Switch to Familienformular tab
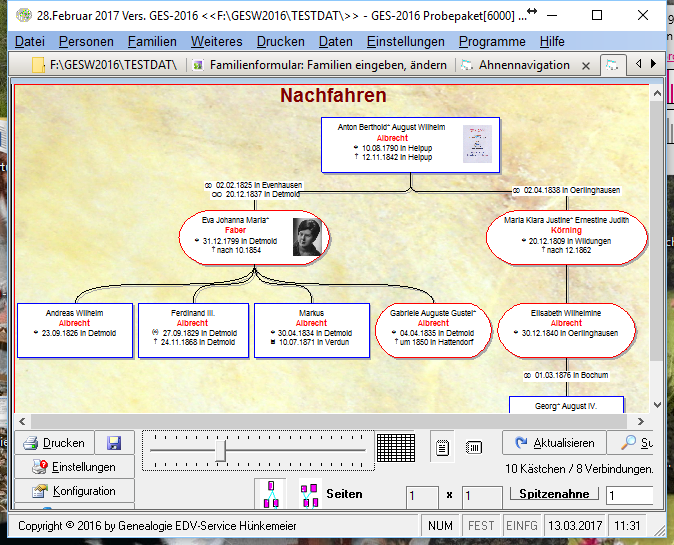This screenshot has height=545, width=674. pos(320,65)
